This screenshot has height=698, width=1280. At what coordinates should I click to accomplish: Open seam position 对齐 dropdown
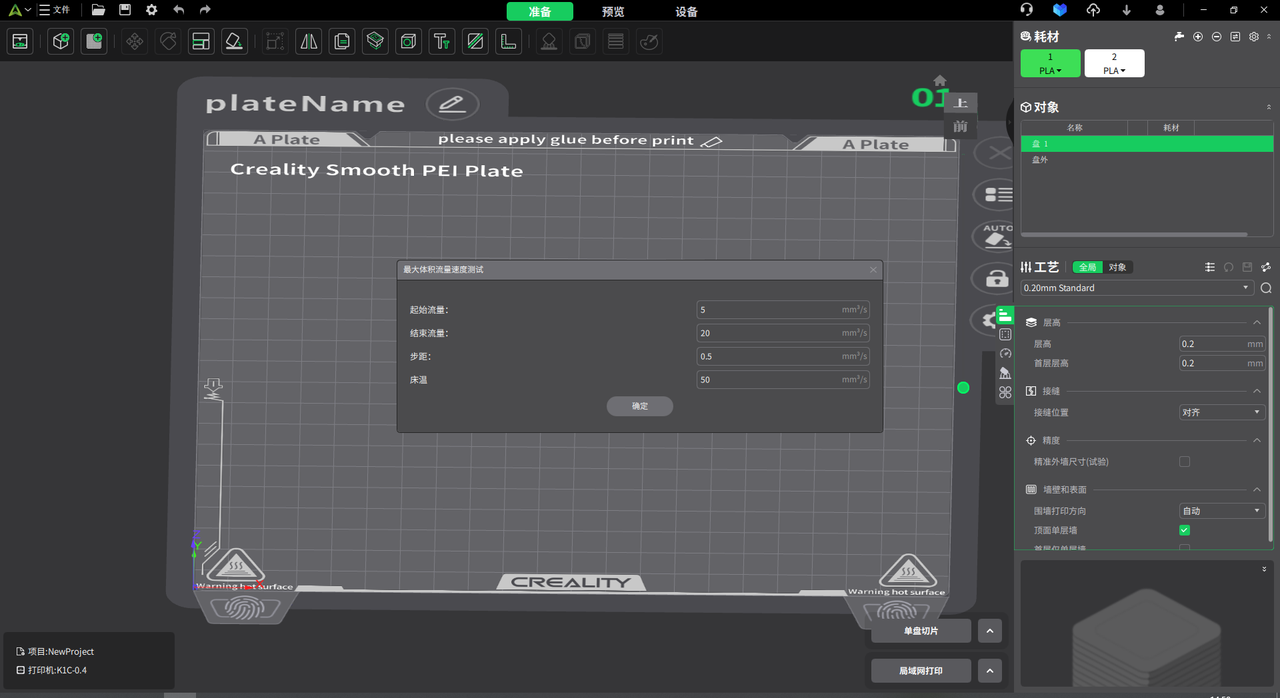point(1222,412)
